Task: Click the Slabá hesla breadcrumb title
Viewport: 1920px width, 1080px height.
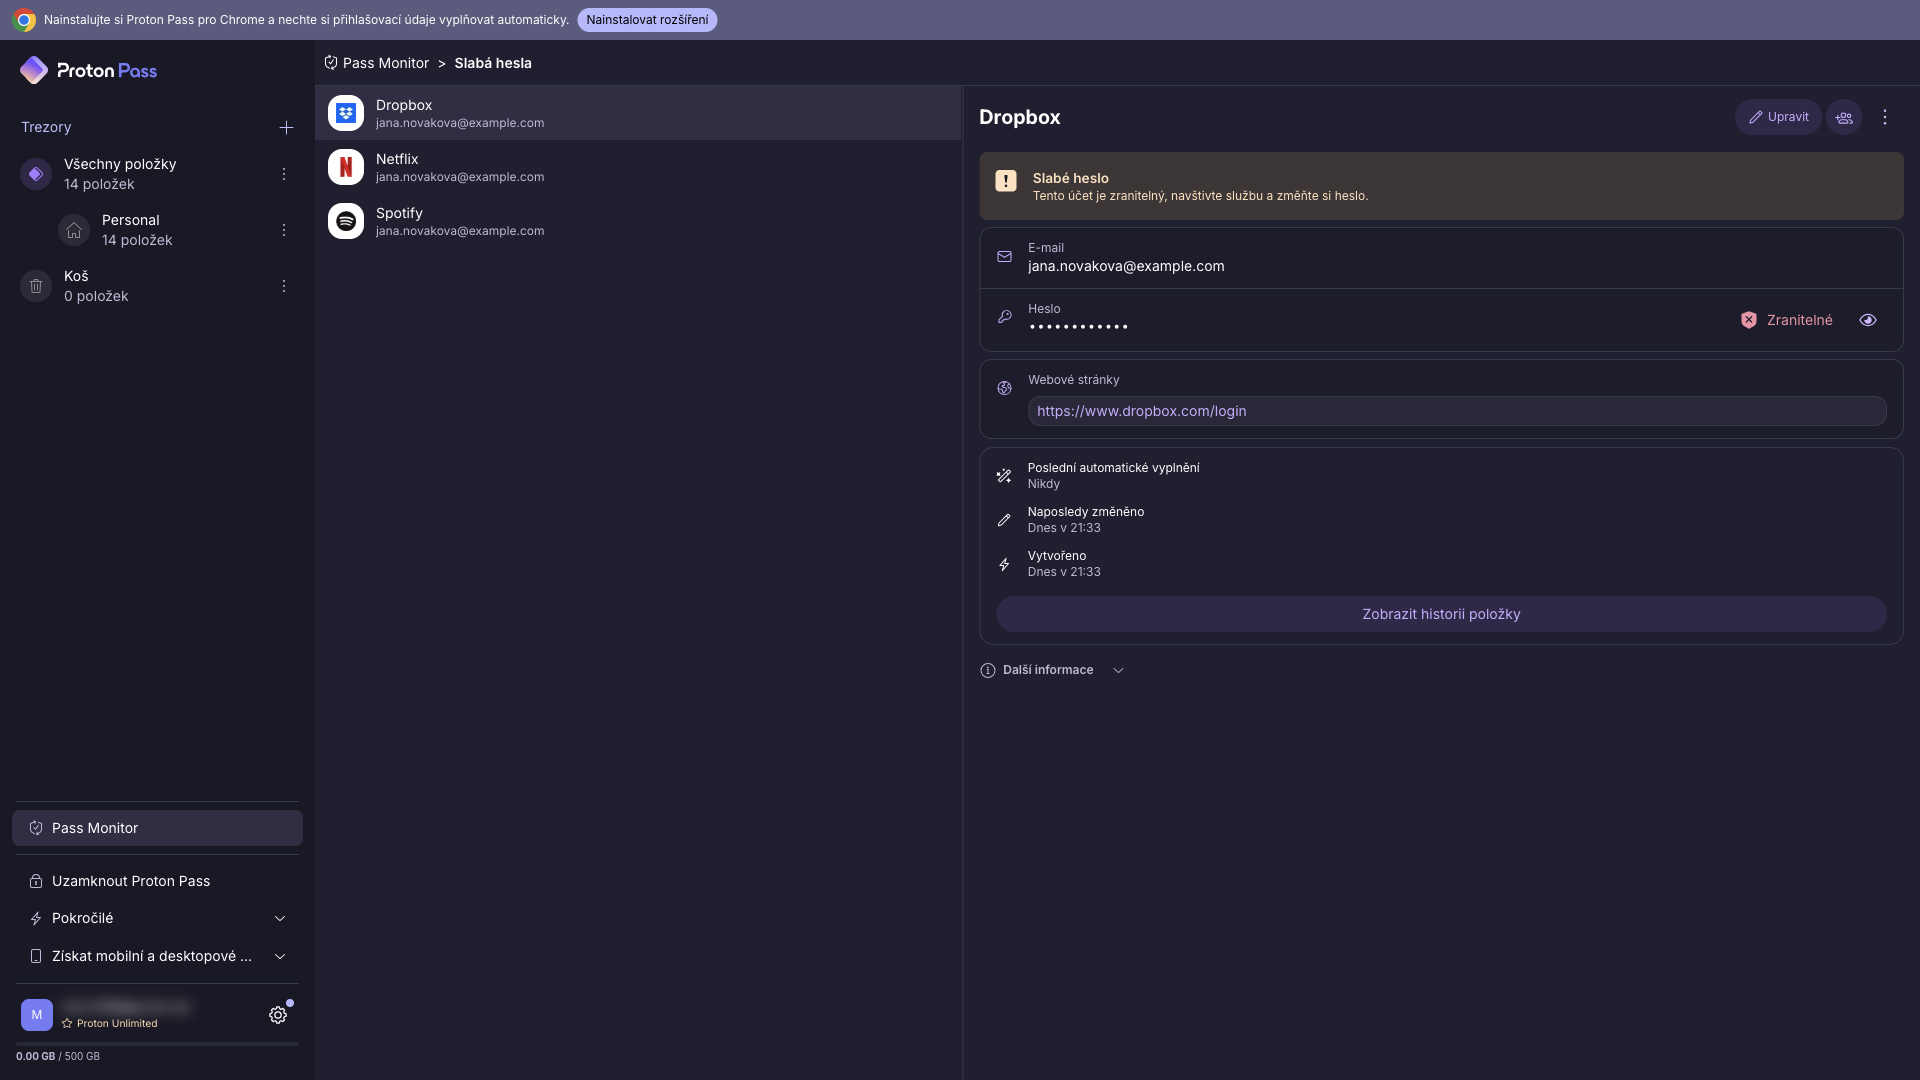Action: click(x=493, y=63)
